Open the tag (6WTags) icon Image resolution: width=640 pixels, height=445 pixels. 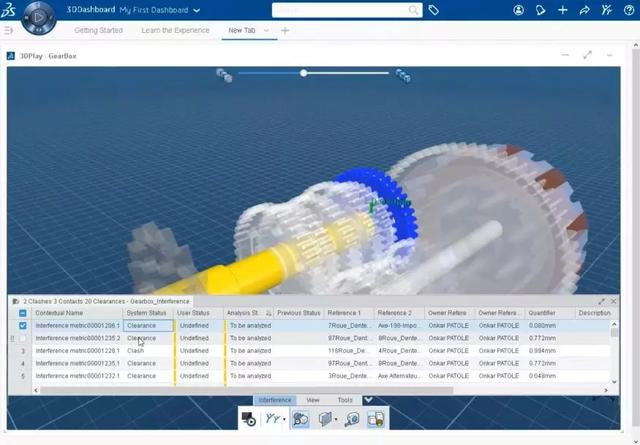tap(433, 10)
